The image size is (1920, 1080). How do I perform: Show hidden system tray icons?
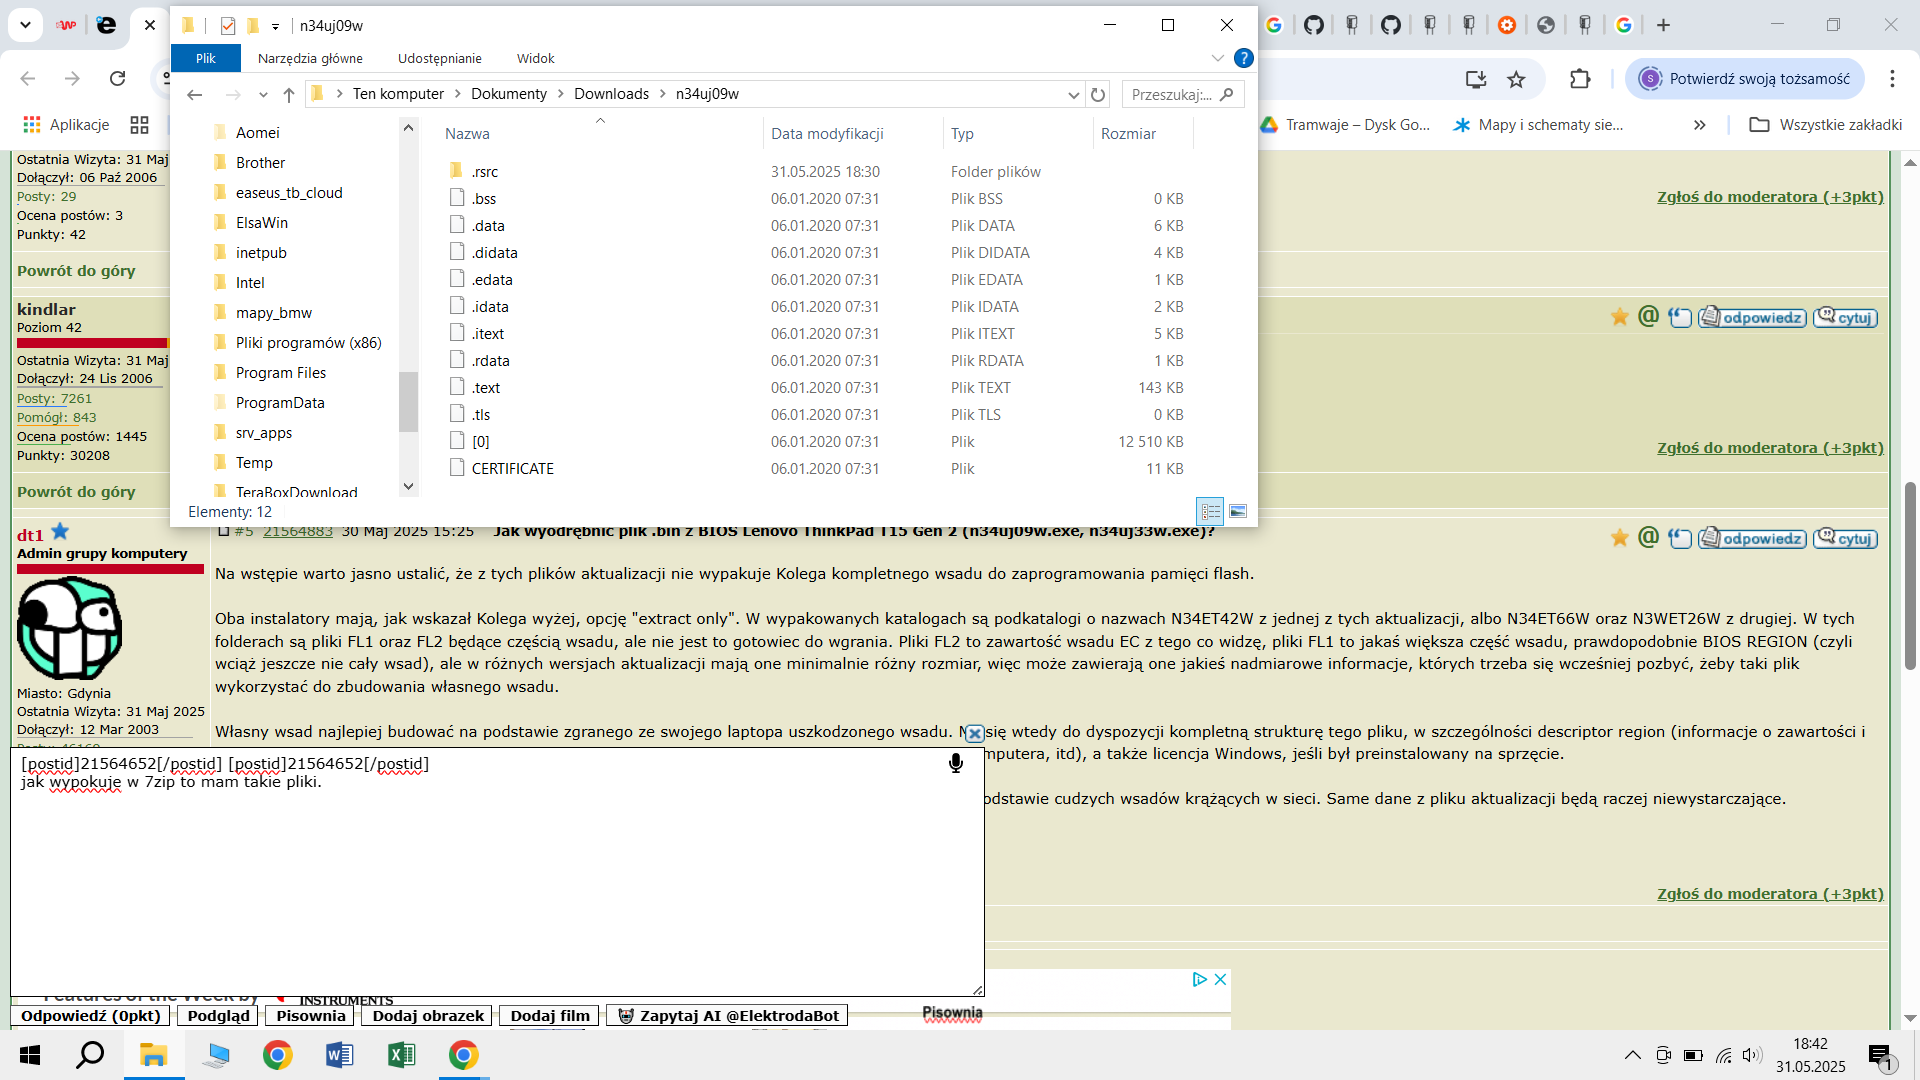tap(1632, 1055)
